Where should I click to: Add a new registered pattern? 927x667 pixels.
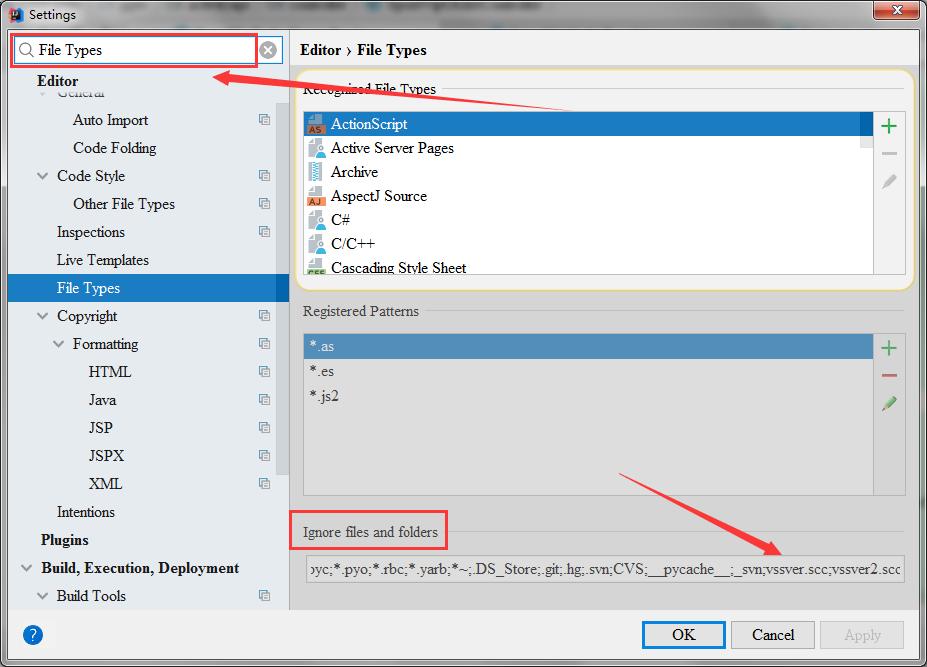888,348
